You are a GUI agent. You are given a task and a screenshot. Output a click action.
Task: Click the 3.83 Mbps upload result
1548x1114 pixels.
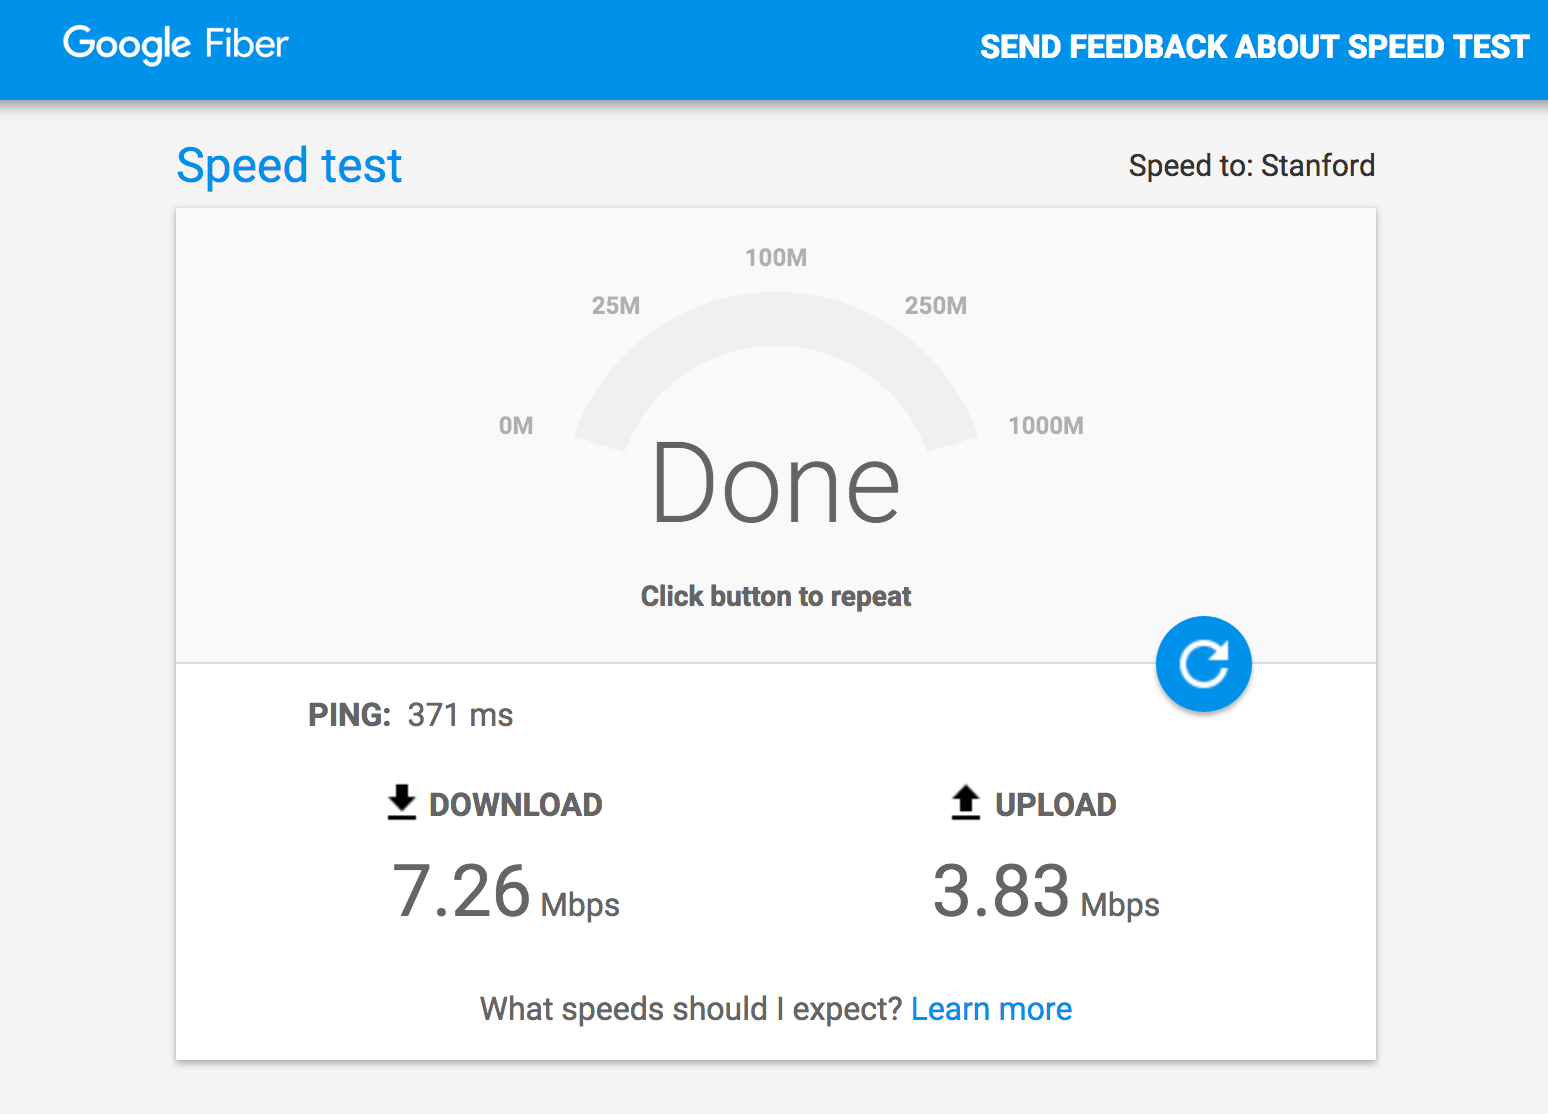point(1045,892)
